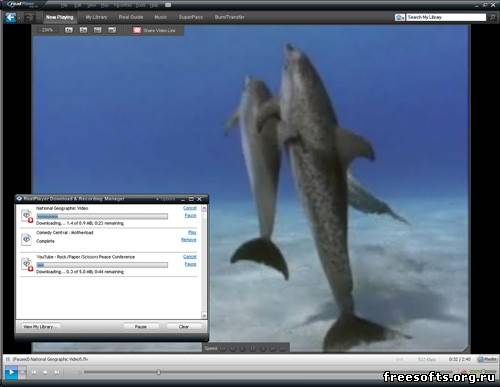This screenshot has height=387, width=500.
Task: Cancel the National Geographic Video download
Action: click(x=190, y=208)
